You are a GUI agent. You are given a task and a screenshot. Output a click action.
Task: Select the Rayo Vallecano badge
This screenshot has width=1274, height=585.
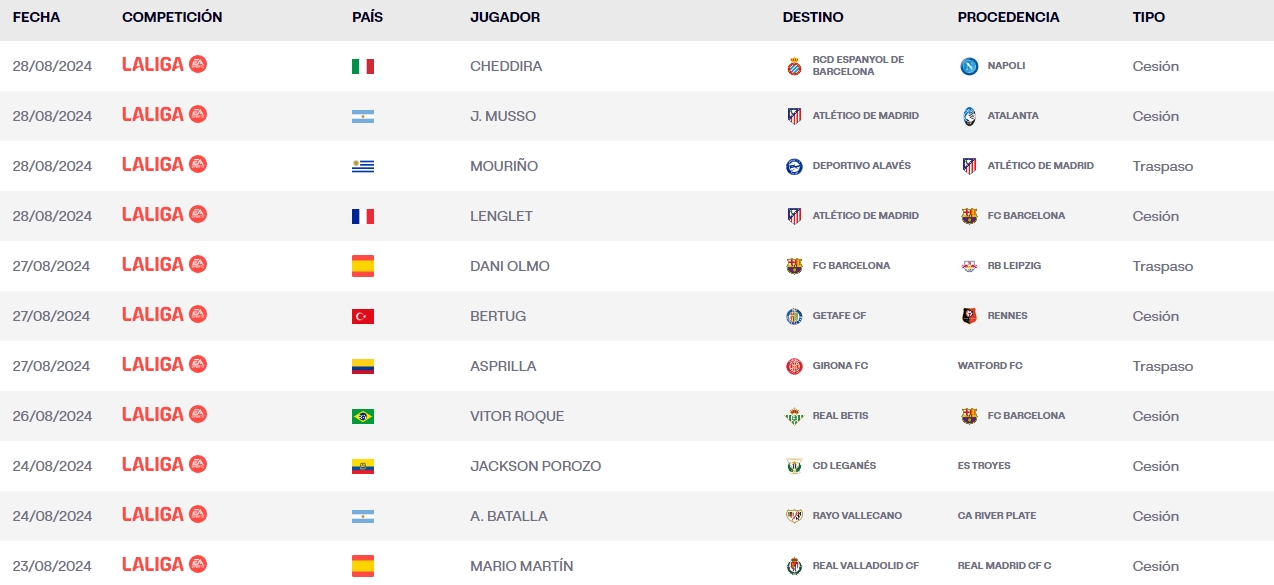point(794,516)
